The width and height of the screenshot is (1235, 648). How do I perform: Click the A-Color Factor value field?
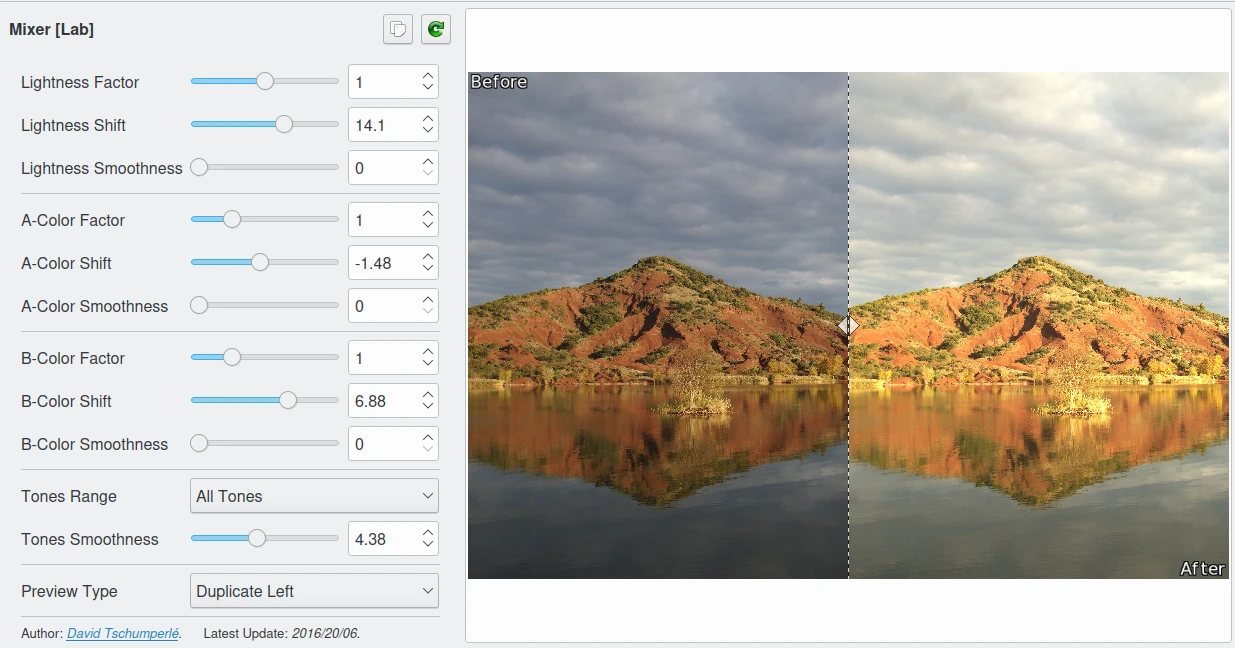coord(382,220)
